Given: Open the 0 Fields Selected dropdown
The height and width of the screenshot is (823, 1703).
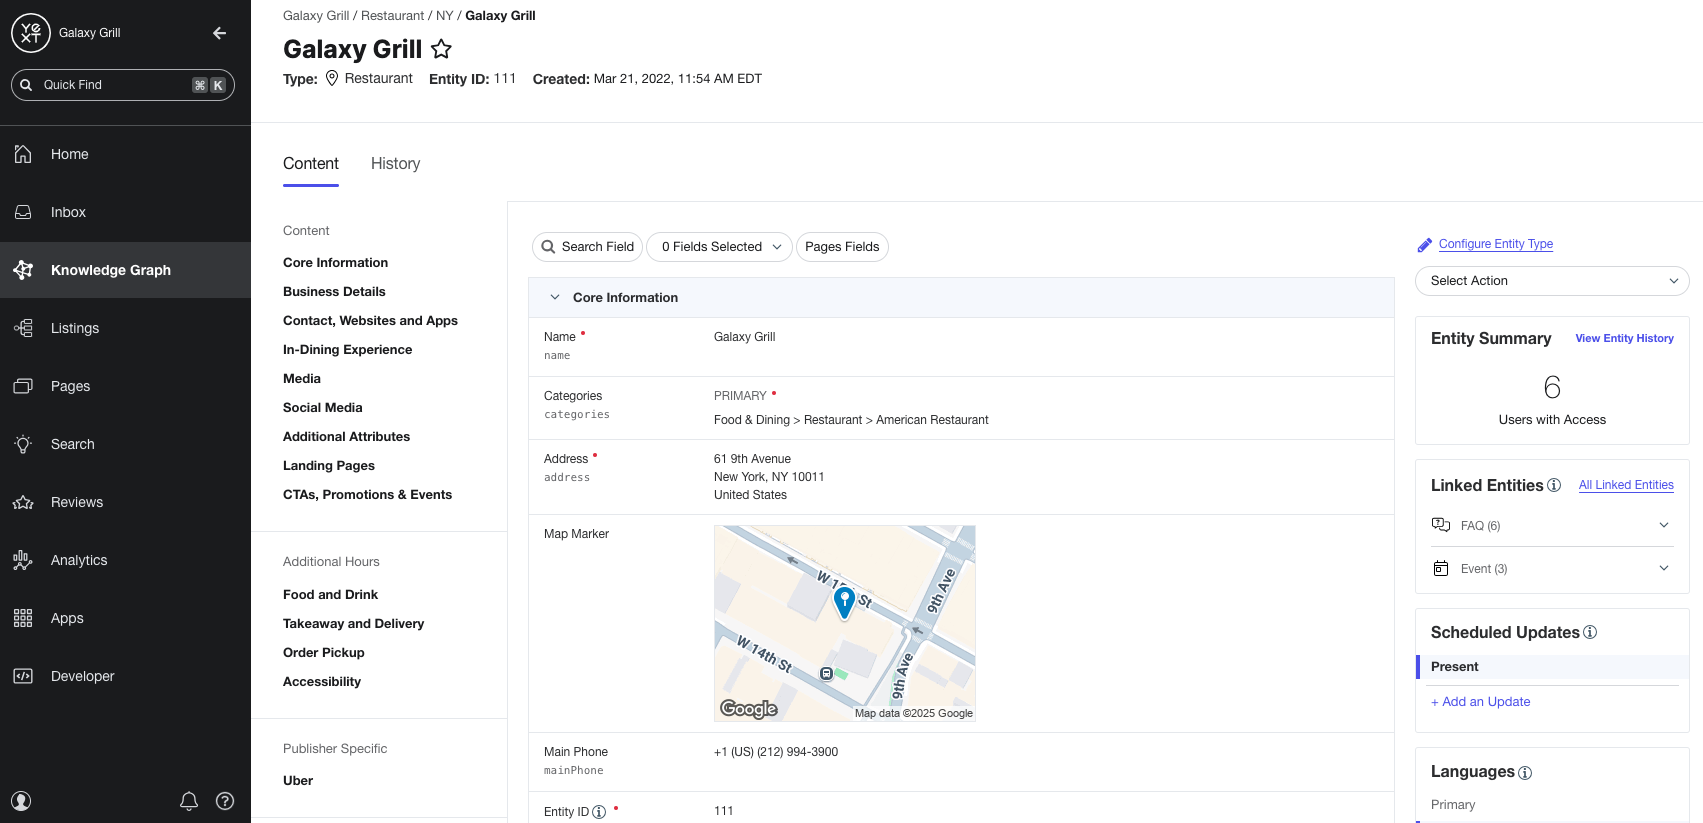Looking at the screenshot, I should click(720, 247).
